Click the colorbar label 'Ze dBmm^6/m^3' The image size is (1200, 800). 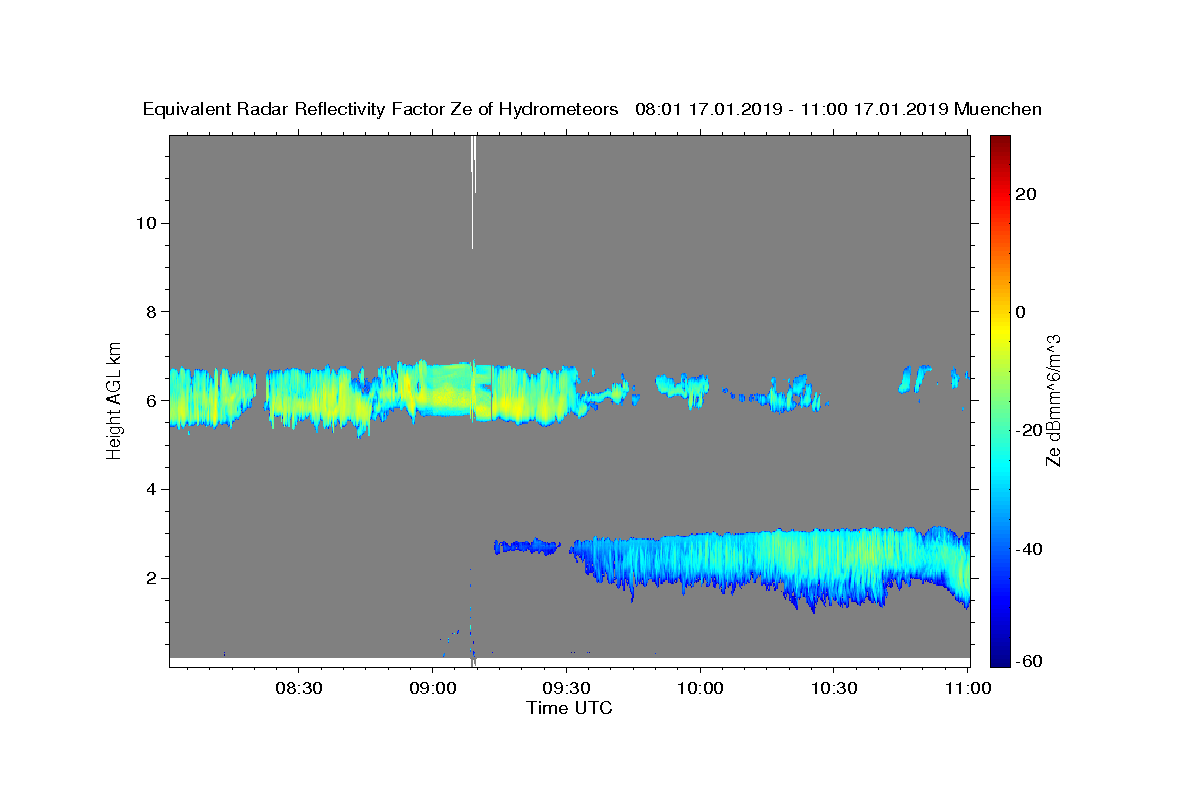tap(1053, 400)
